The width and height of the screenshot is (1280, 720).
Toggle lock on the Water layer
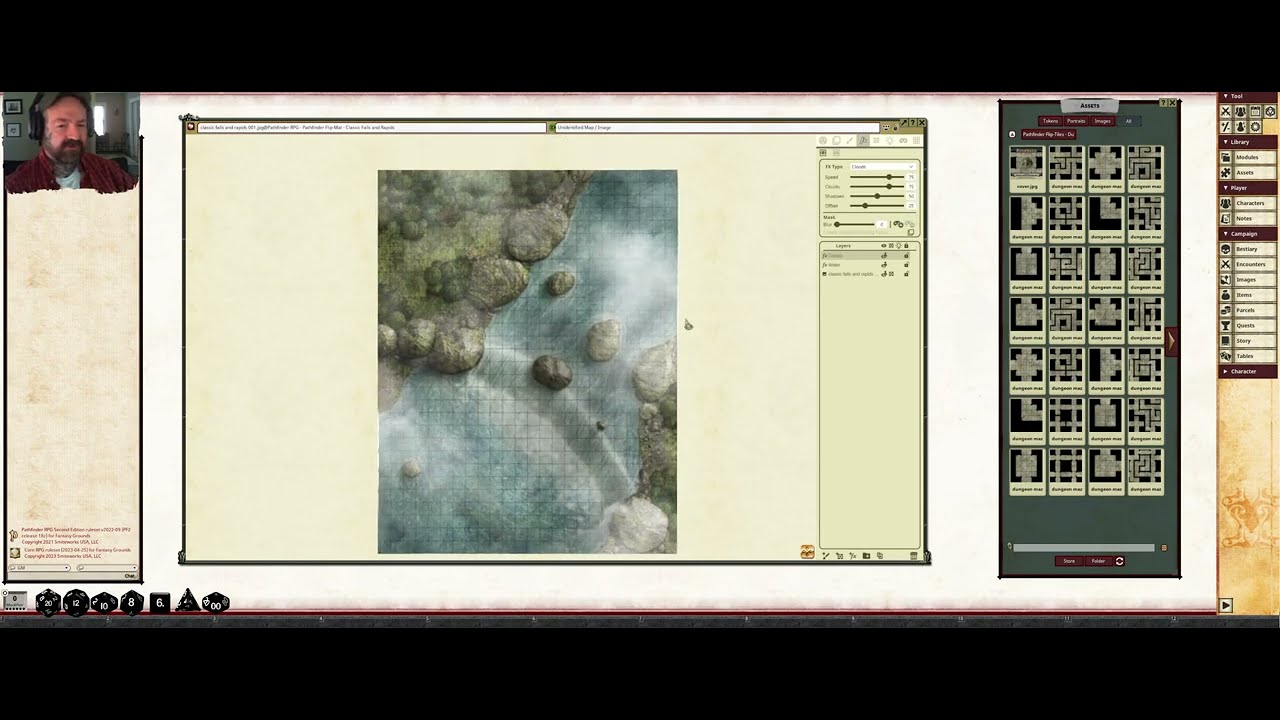click(906, 264)
